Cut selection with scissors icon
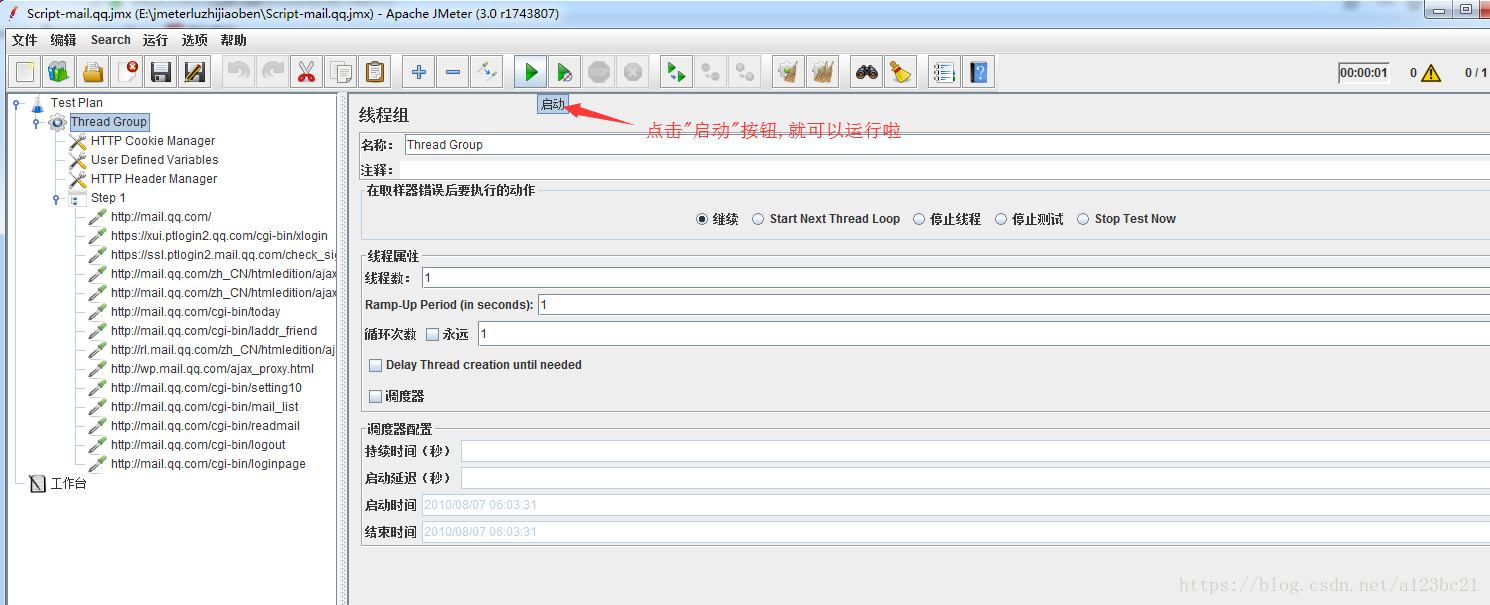 pos(307,72)
